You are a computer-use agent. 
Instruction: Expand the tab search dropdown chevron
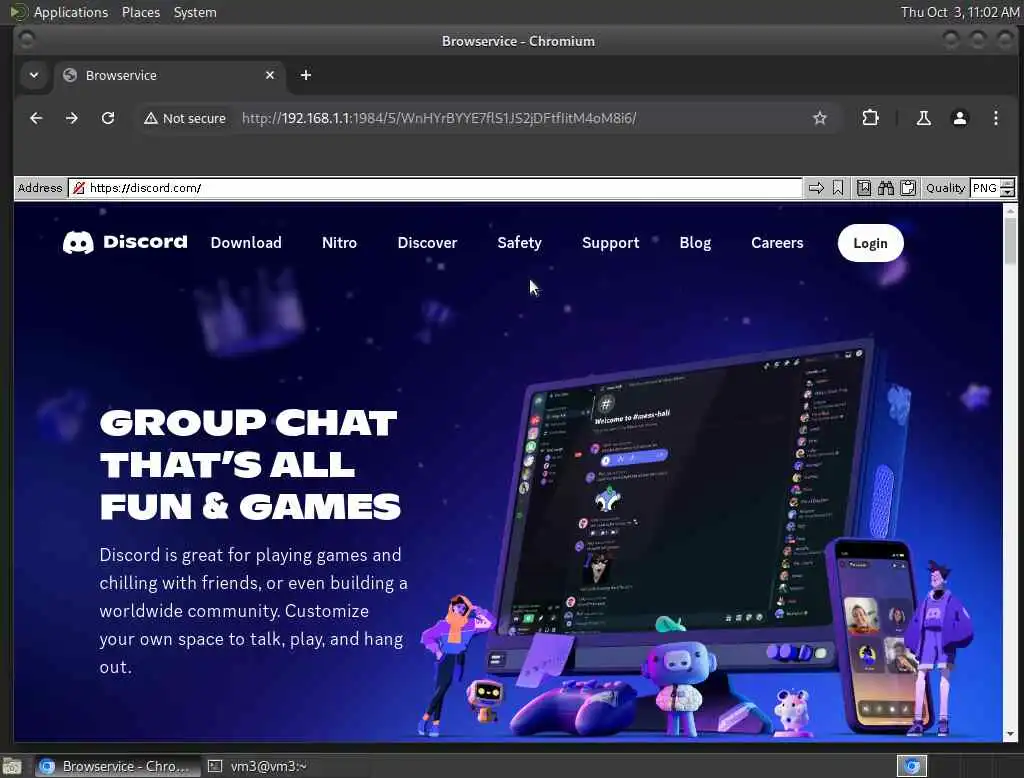tap(34, 75)
